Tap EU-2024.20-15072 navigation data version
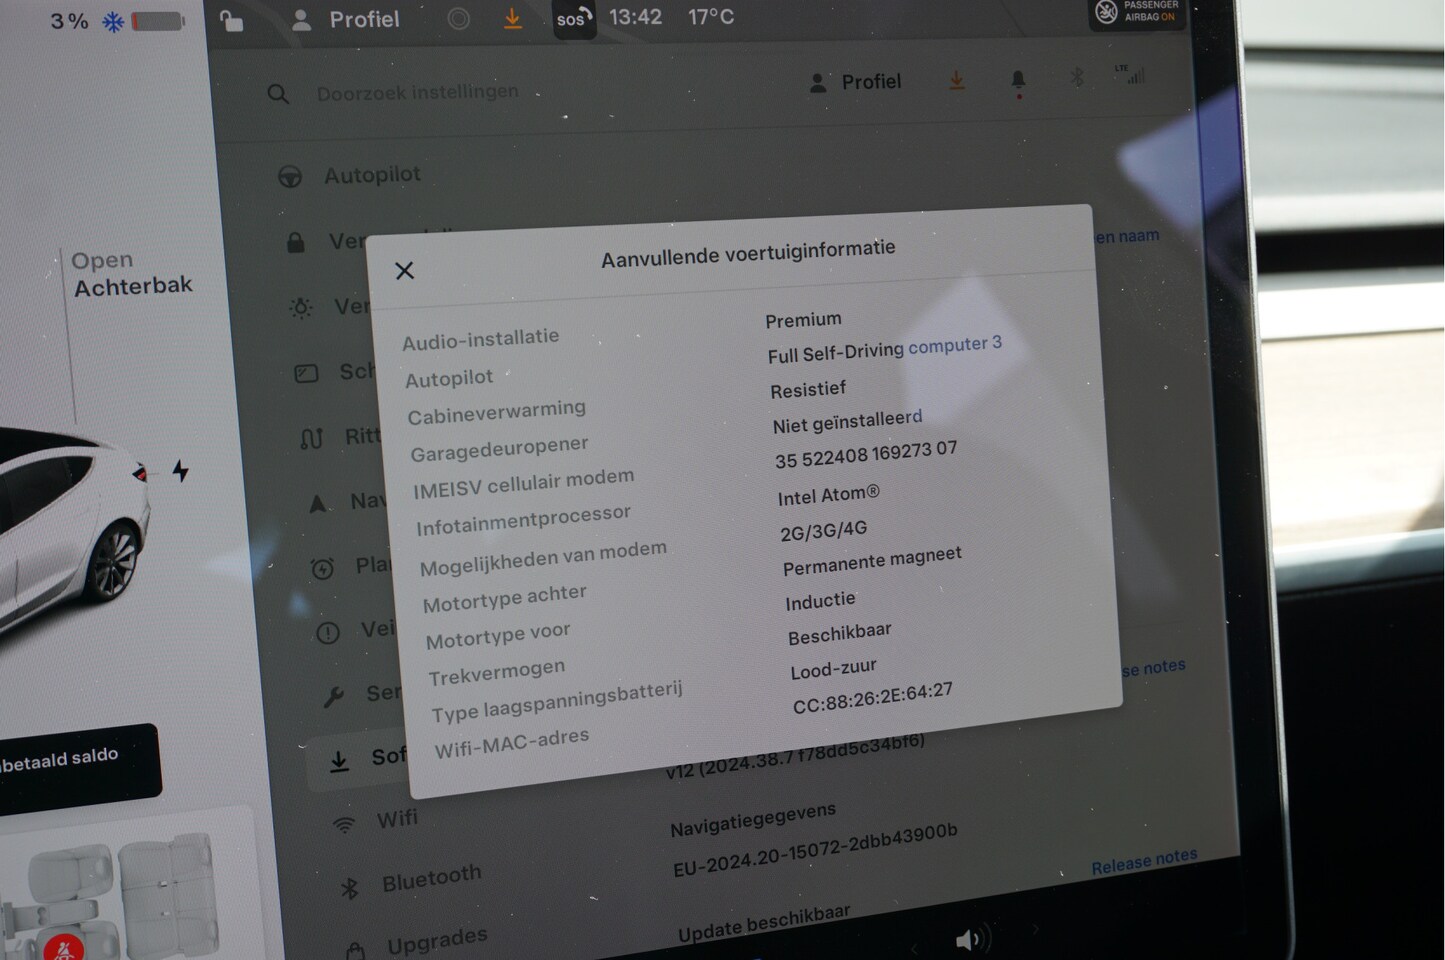The height and width of the screenshot is (960, 1445). [815, 850]
